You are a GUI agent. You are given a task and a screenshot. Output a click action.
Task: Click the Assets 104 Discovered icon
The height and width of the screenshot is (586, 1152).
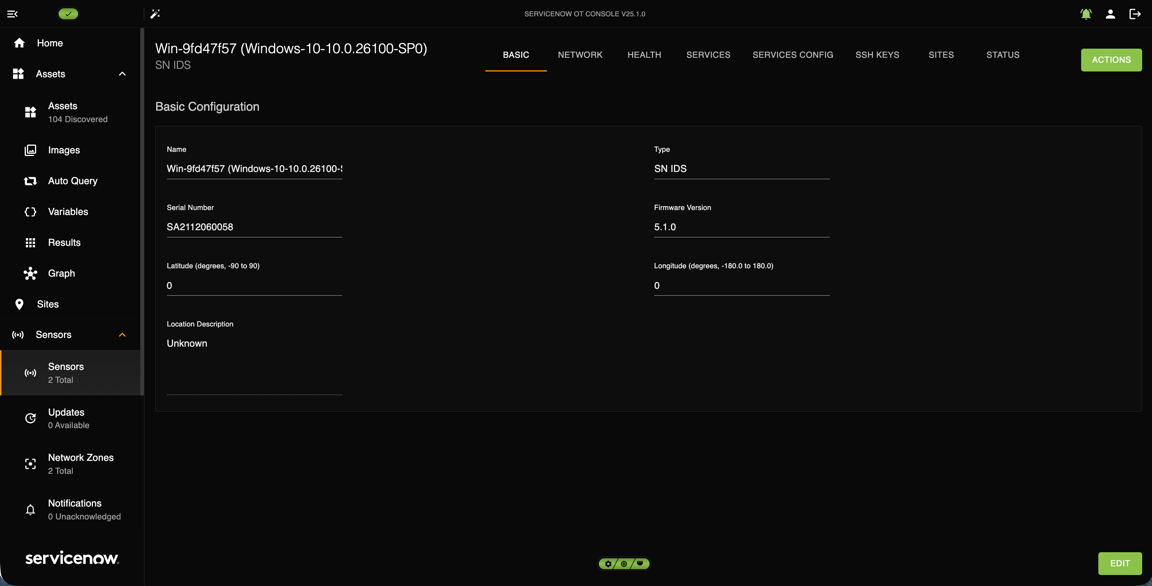30,112
